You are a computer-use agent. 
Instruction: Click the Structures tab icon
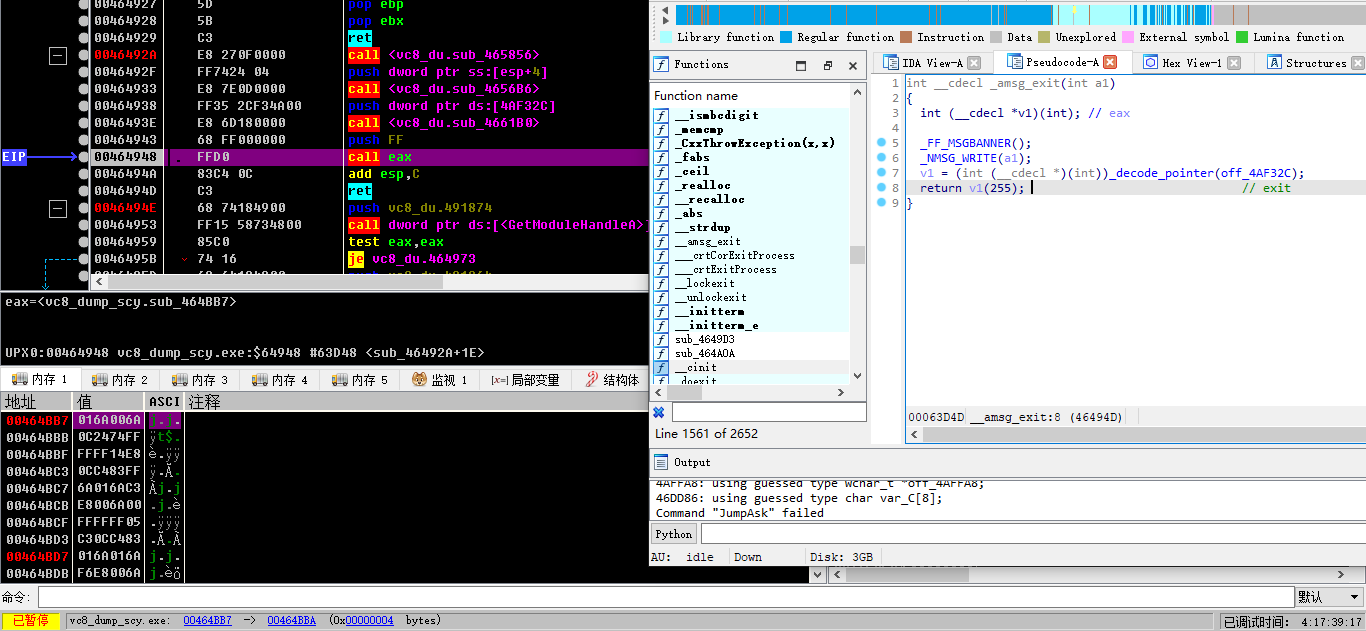[x=1274, y=63]
